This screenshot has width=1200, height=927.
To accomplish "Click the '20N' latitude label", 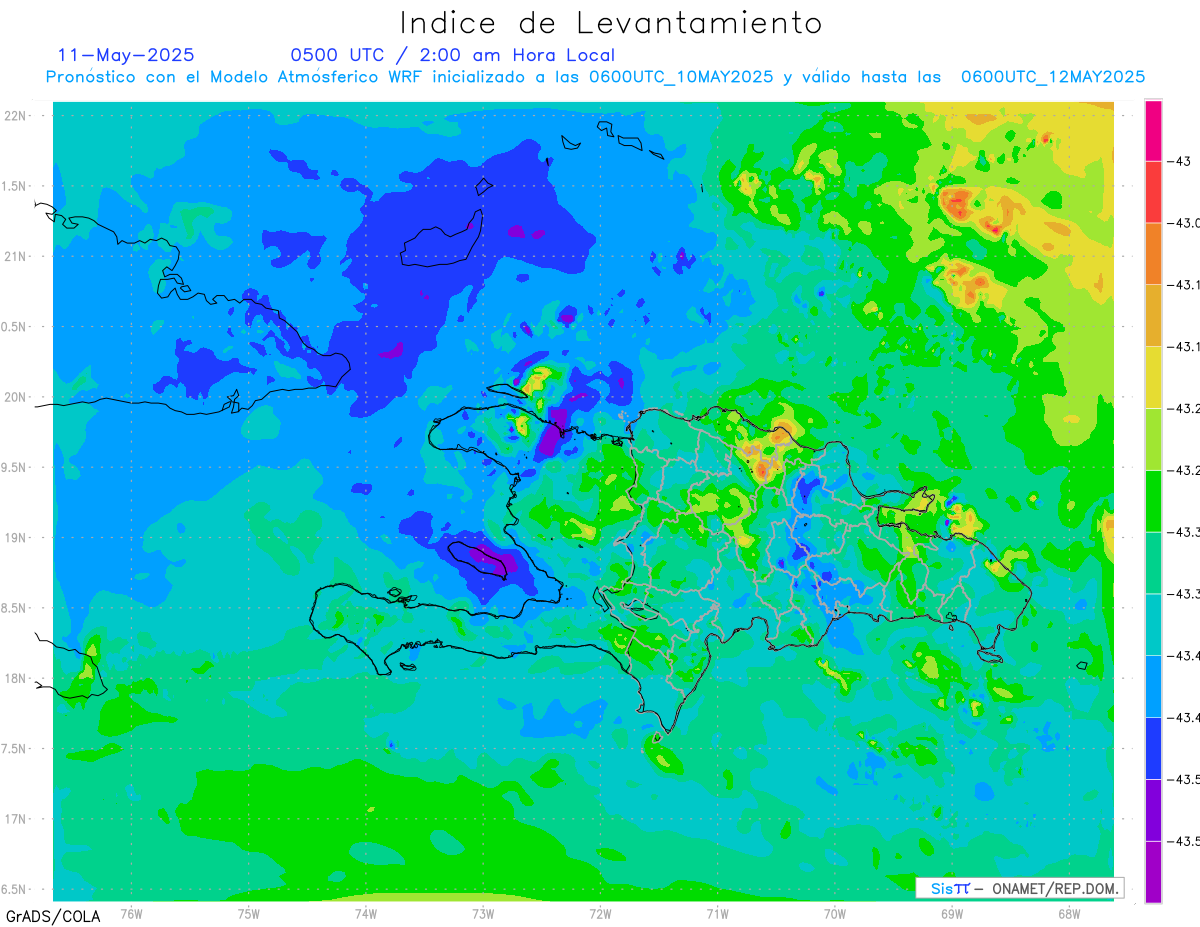I will [x=15, y=397].
